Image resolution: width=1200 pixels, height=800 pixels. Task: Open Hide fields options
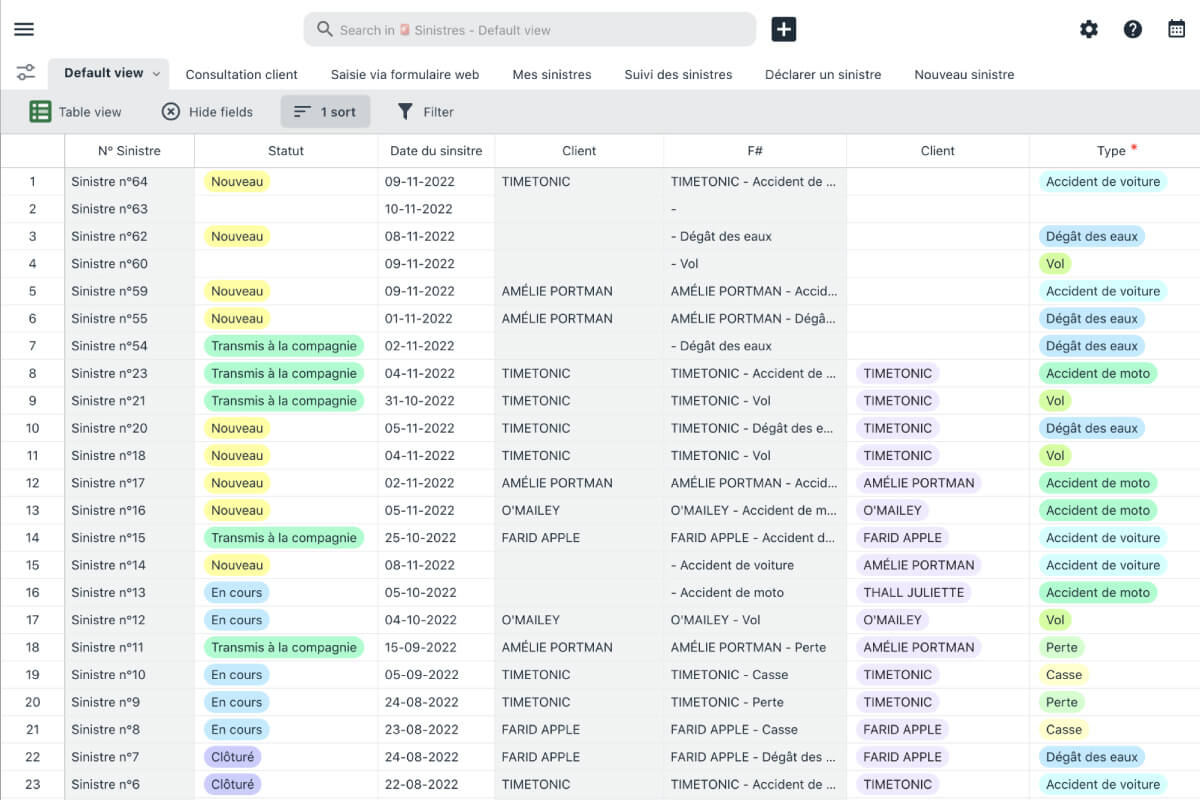[x=207, y=112]
